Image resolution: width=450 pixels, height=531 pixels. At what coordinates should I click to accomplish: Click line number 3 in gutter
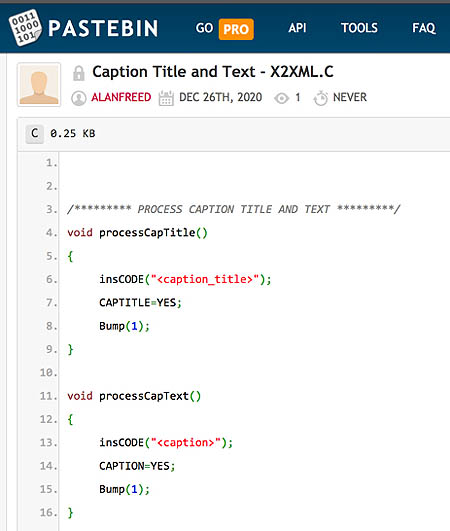tap(51, 210)
